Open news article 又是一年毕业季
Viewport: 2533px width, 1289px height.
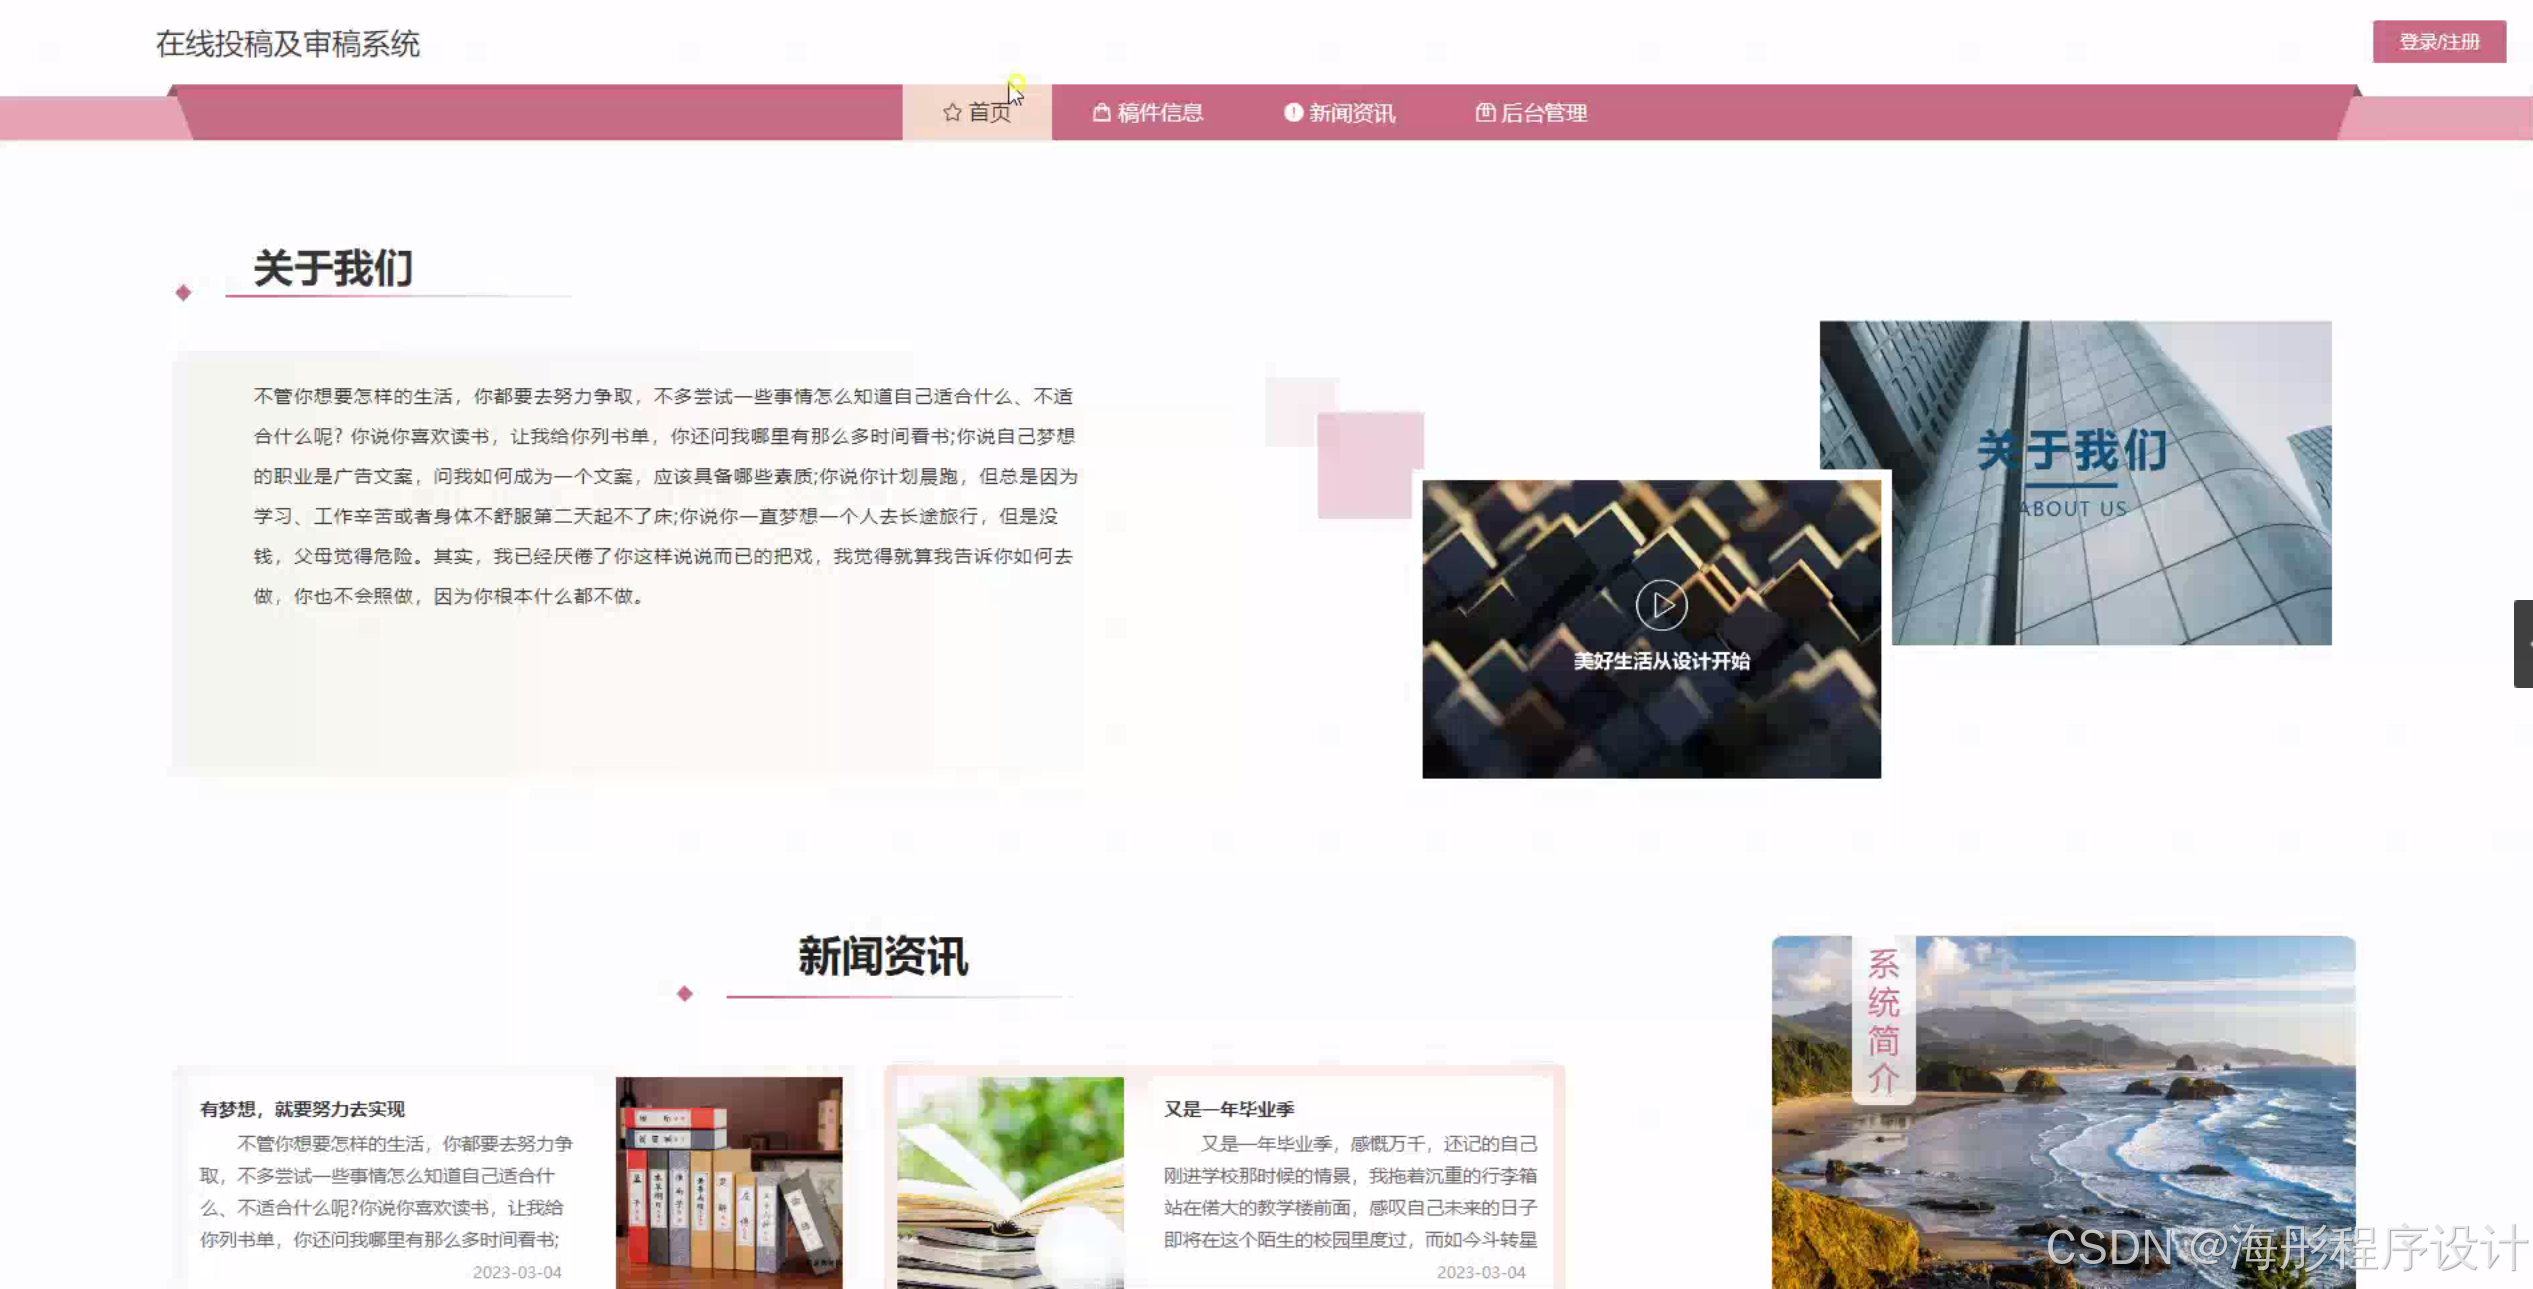click(x=1229, y=1109)
